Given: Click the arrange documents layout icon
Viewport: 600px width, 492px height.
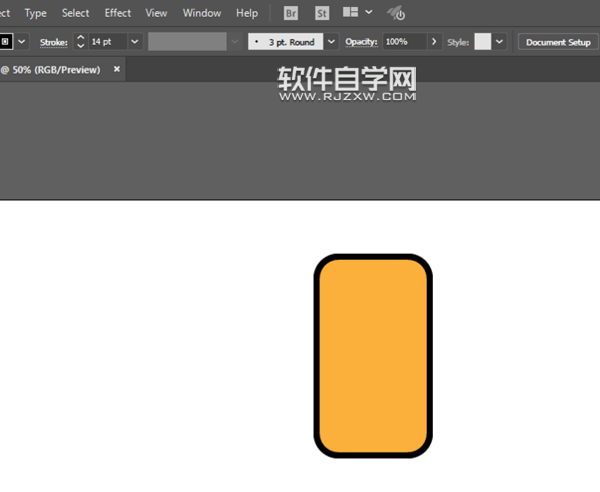Looking at the screenshot, I should click(x=351, y=13).
